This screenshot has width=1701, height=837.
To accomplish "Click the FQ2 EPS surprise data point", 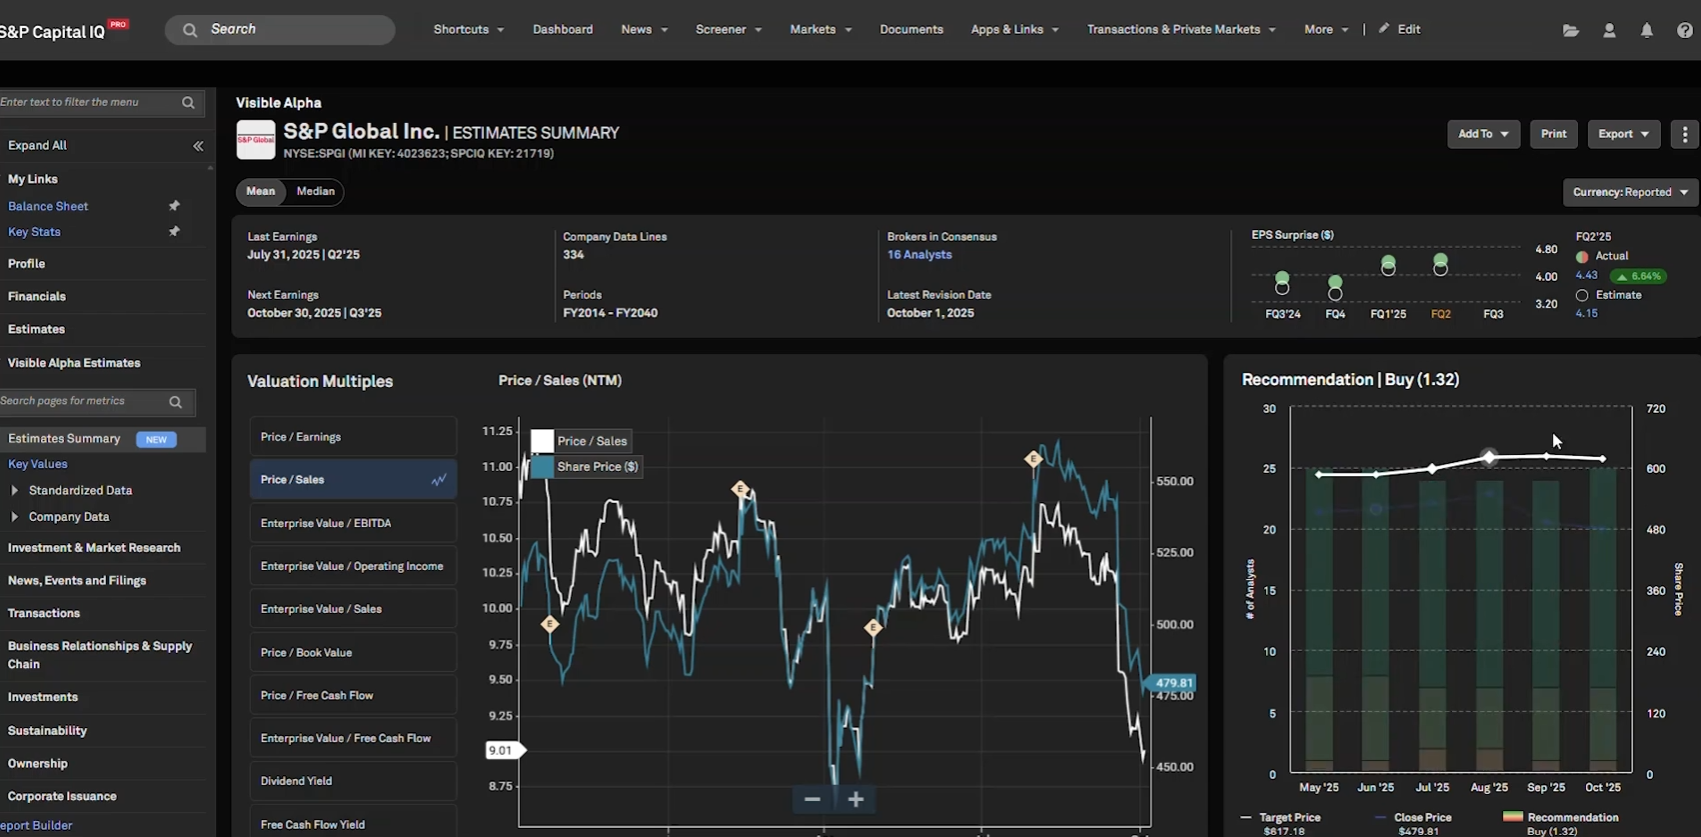I will 1440,263.
